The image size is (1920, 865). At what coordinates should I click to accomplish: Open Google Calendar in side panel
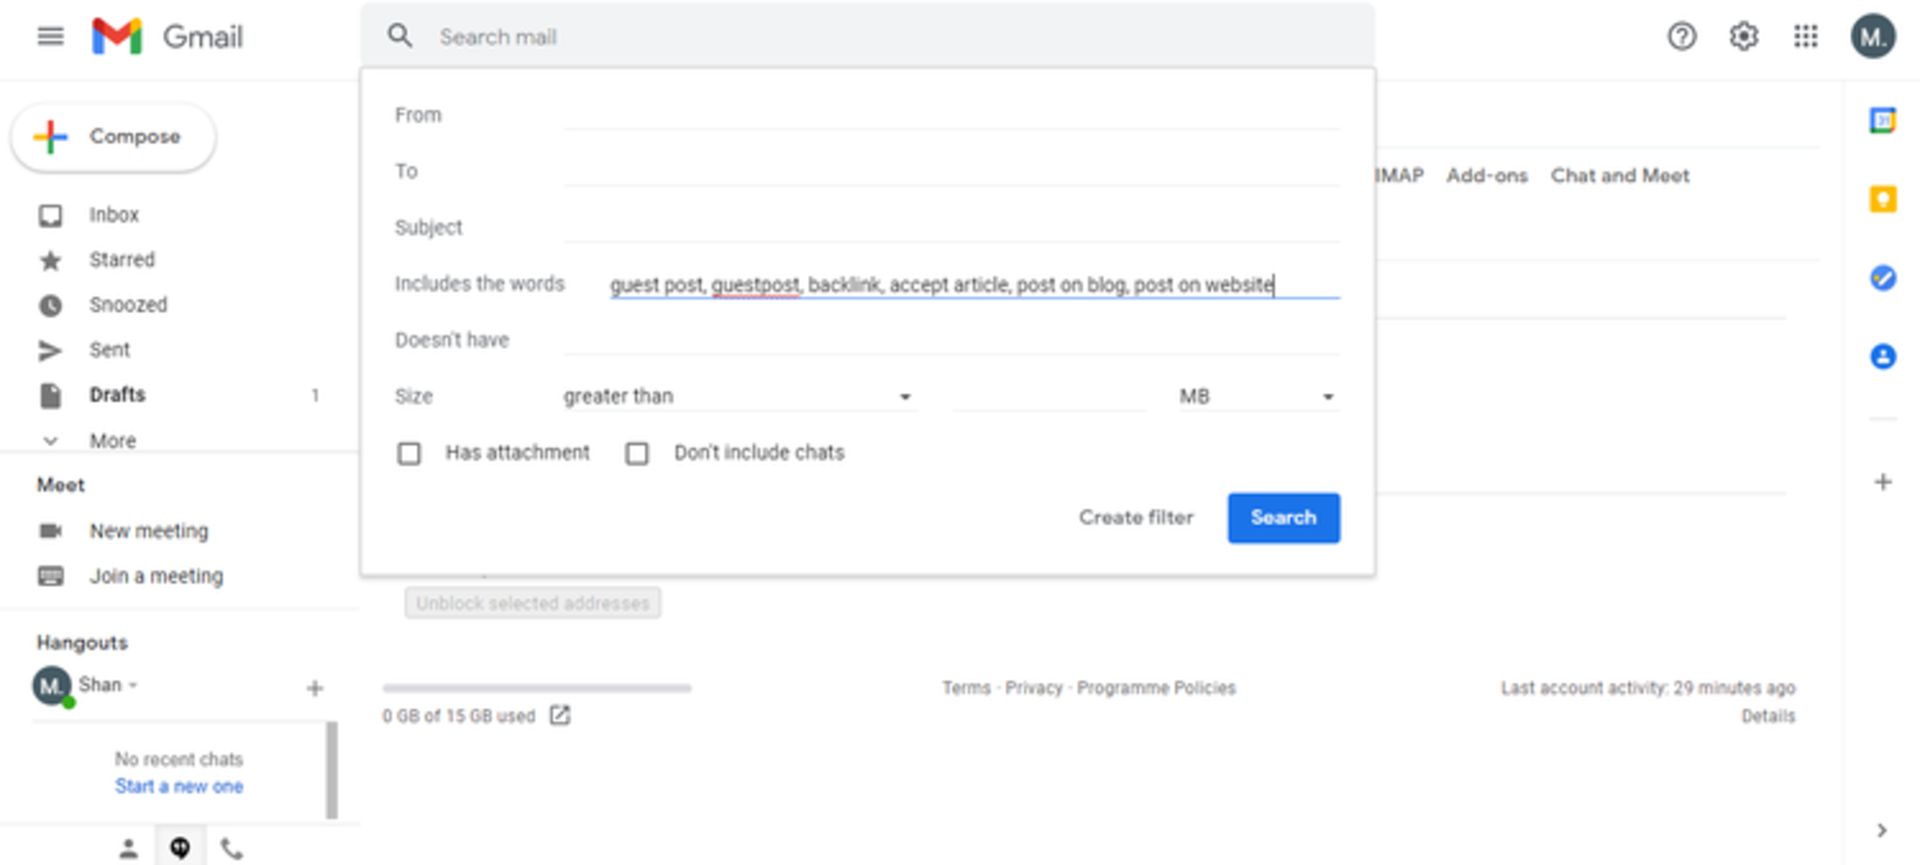click(x=1882, y=121)
